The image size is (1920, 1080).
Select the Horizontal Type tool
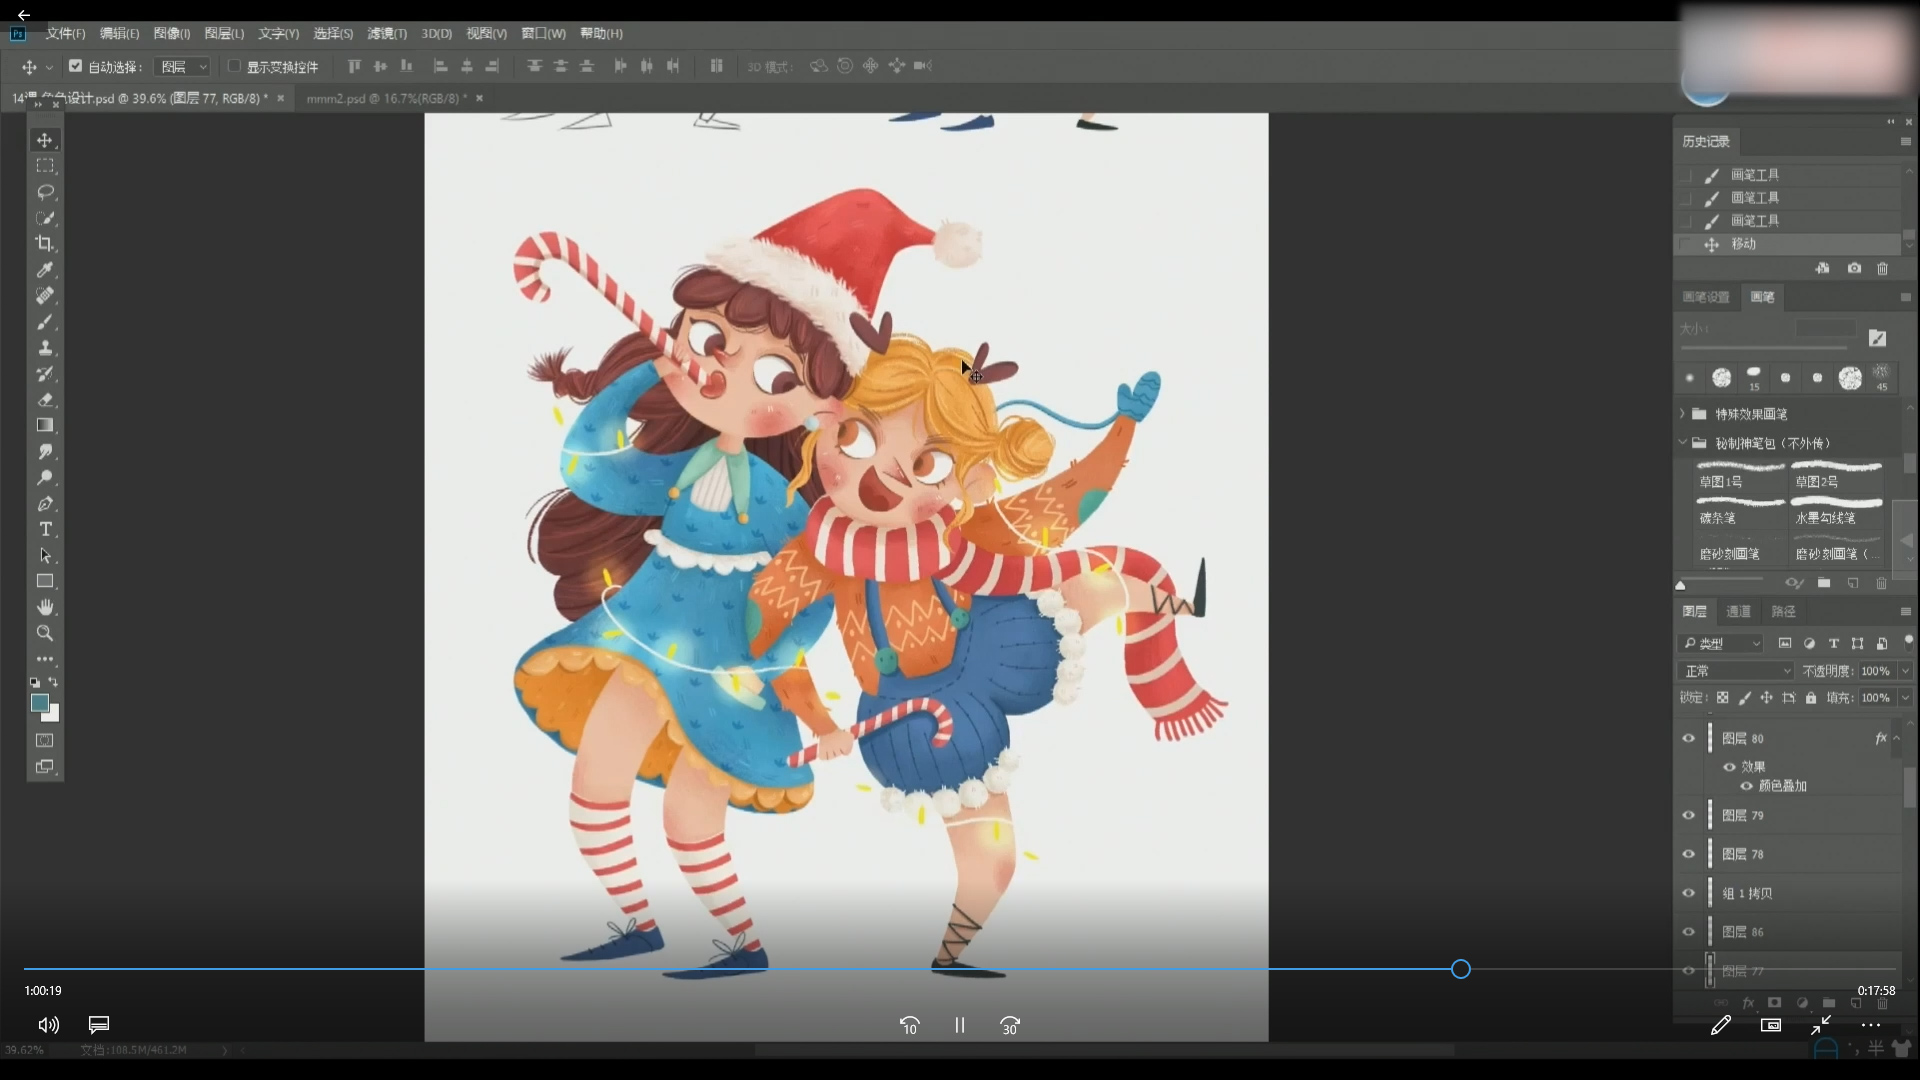45,530
